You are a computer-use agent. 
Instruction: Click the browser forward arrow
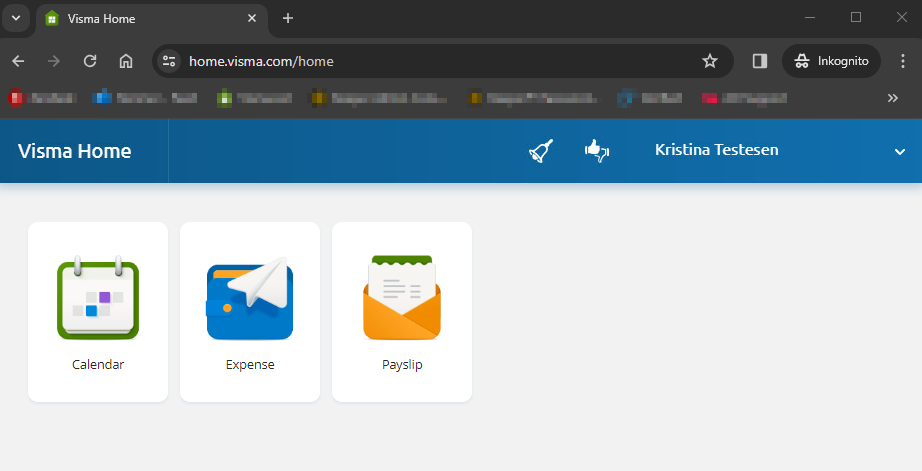pos(54,61)
